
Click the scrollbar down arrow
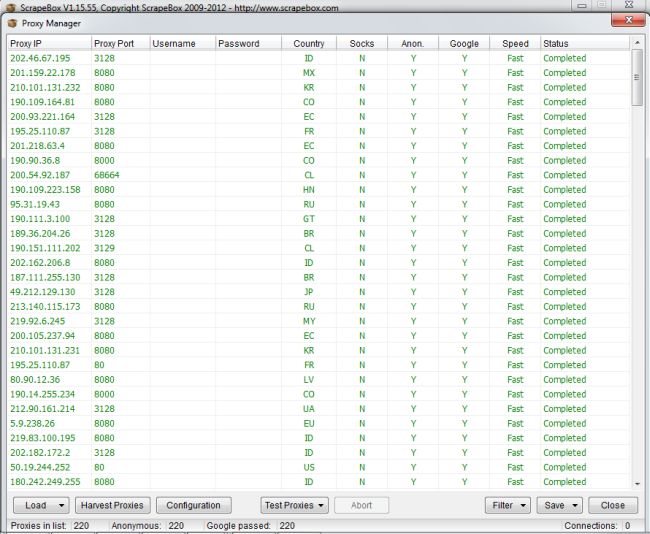tap(637, 484)
